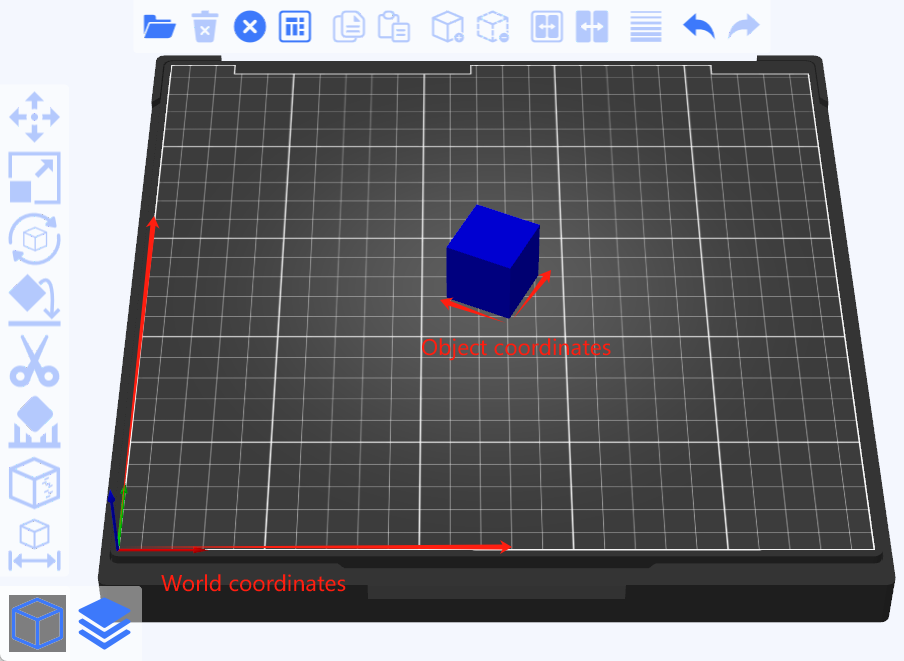Image resolution: width=904 pixels, height=661 pixels.
Task: Open a model file
Action: click(159, 26)
